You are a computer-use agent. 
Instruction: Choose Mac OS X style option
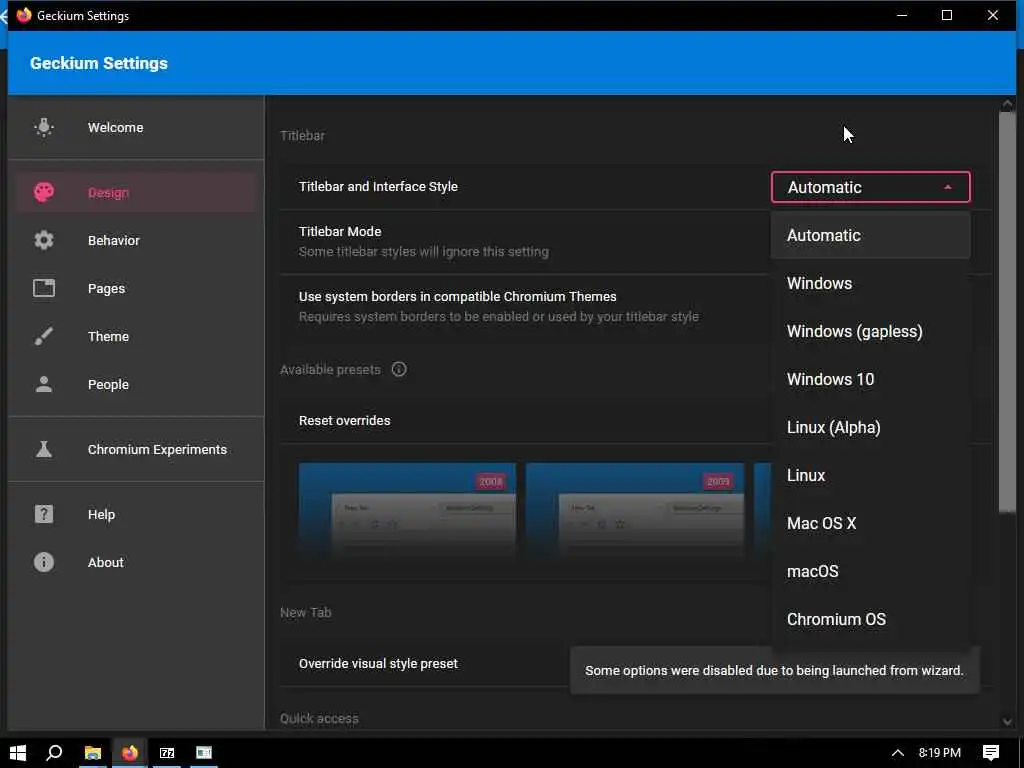tap(871, 523)
